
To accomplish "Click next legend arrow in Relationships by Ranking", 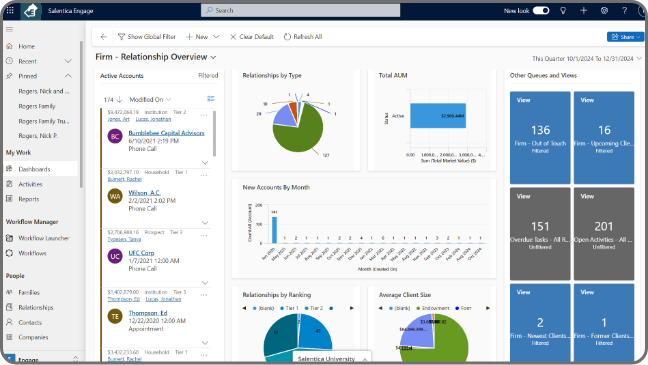I will (x=352, y=308).
